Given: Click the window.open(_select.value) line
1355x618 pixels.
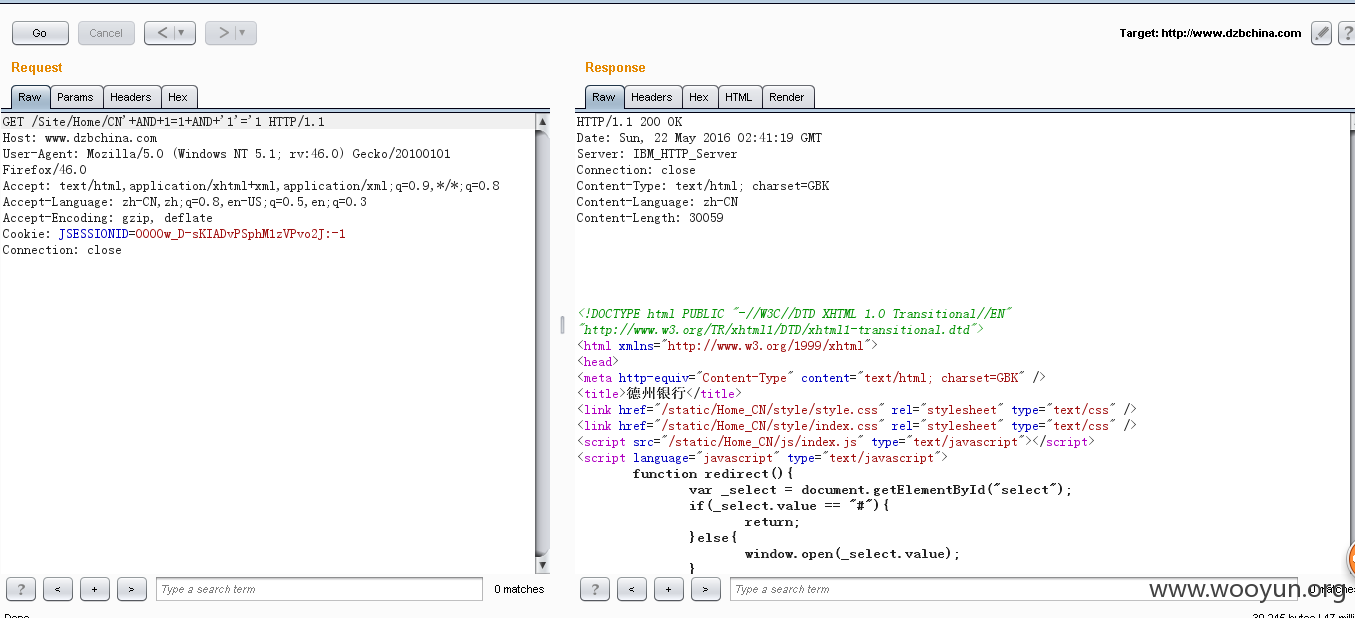Looking at the screenshot, I should [x=852, y=554].
